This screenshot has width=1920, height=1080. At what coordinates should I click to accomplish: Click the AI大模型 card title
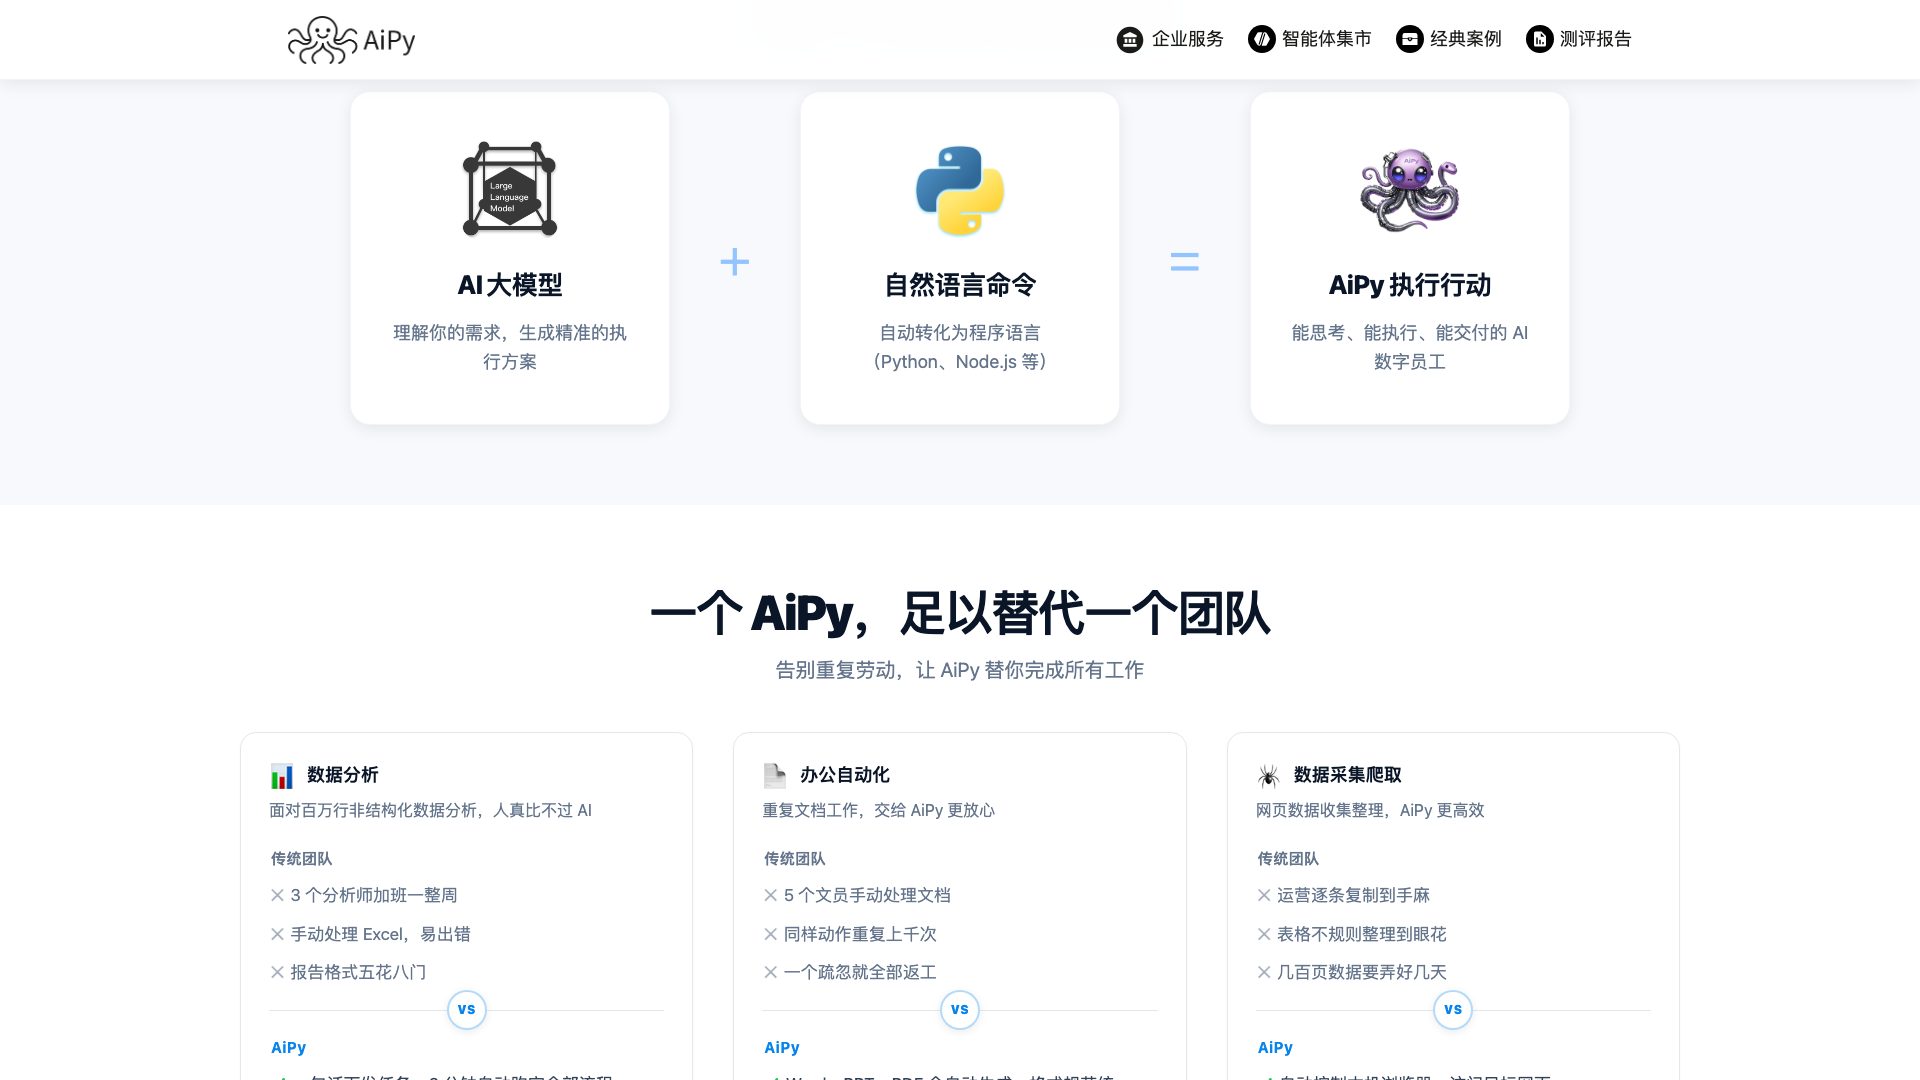click(510, 285)
